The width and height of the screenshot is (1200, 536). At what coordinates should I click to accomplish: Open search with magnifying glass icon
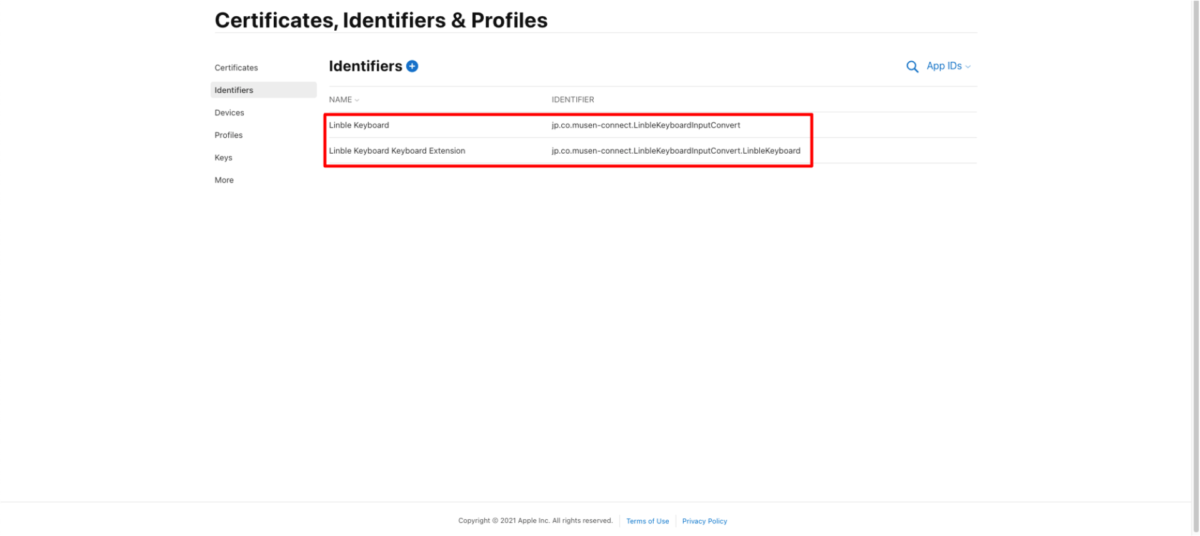point(912,66)
